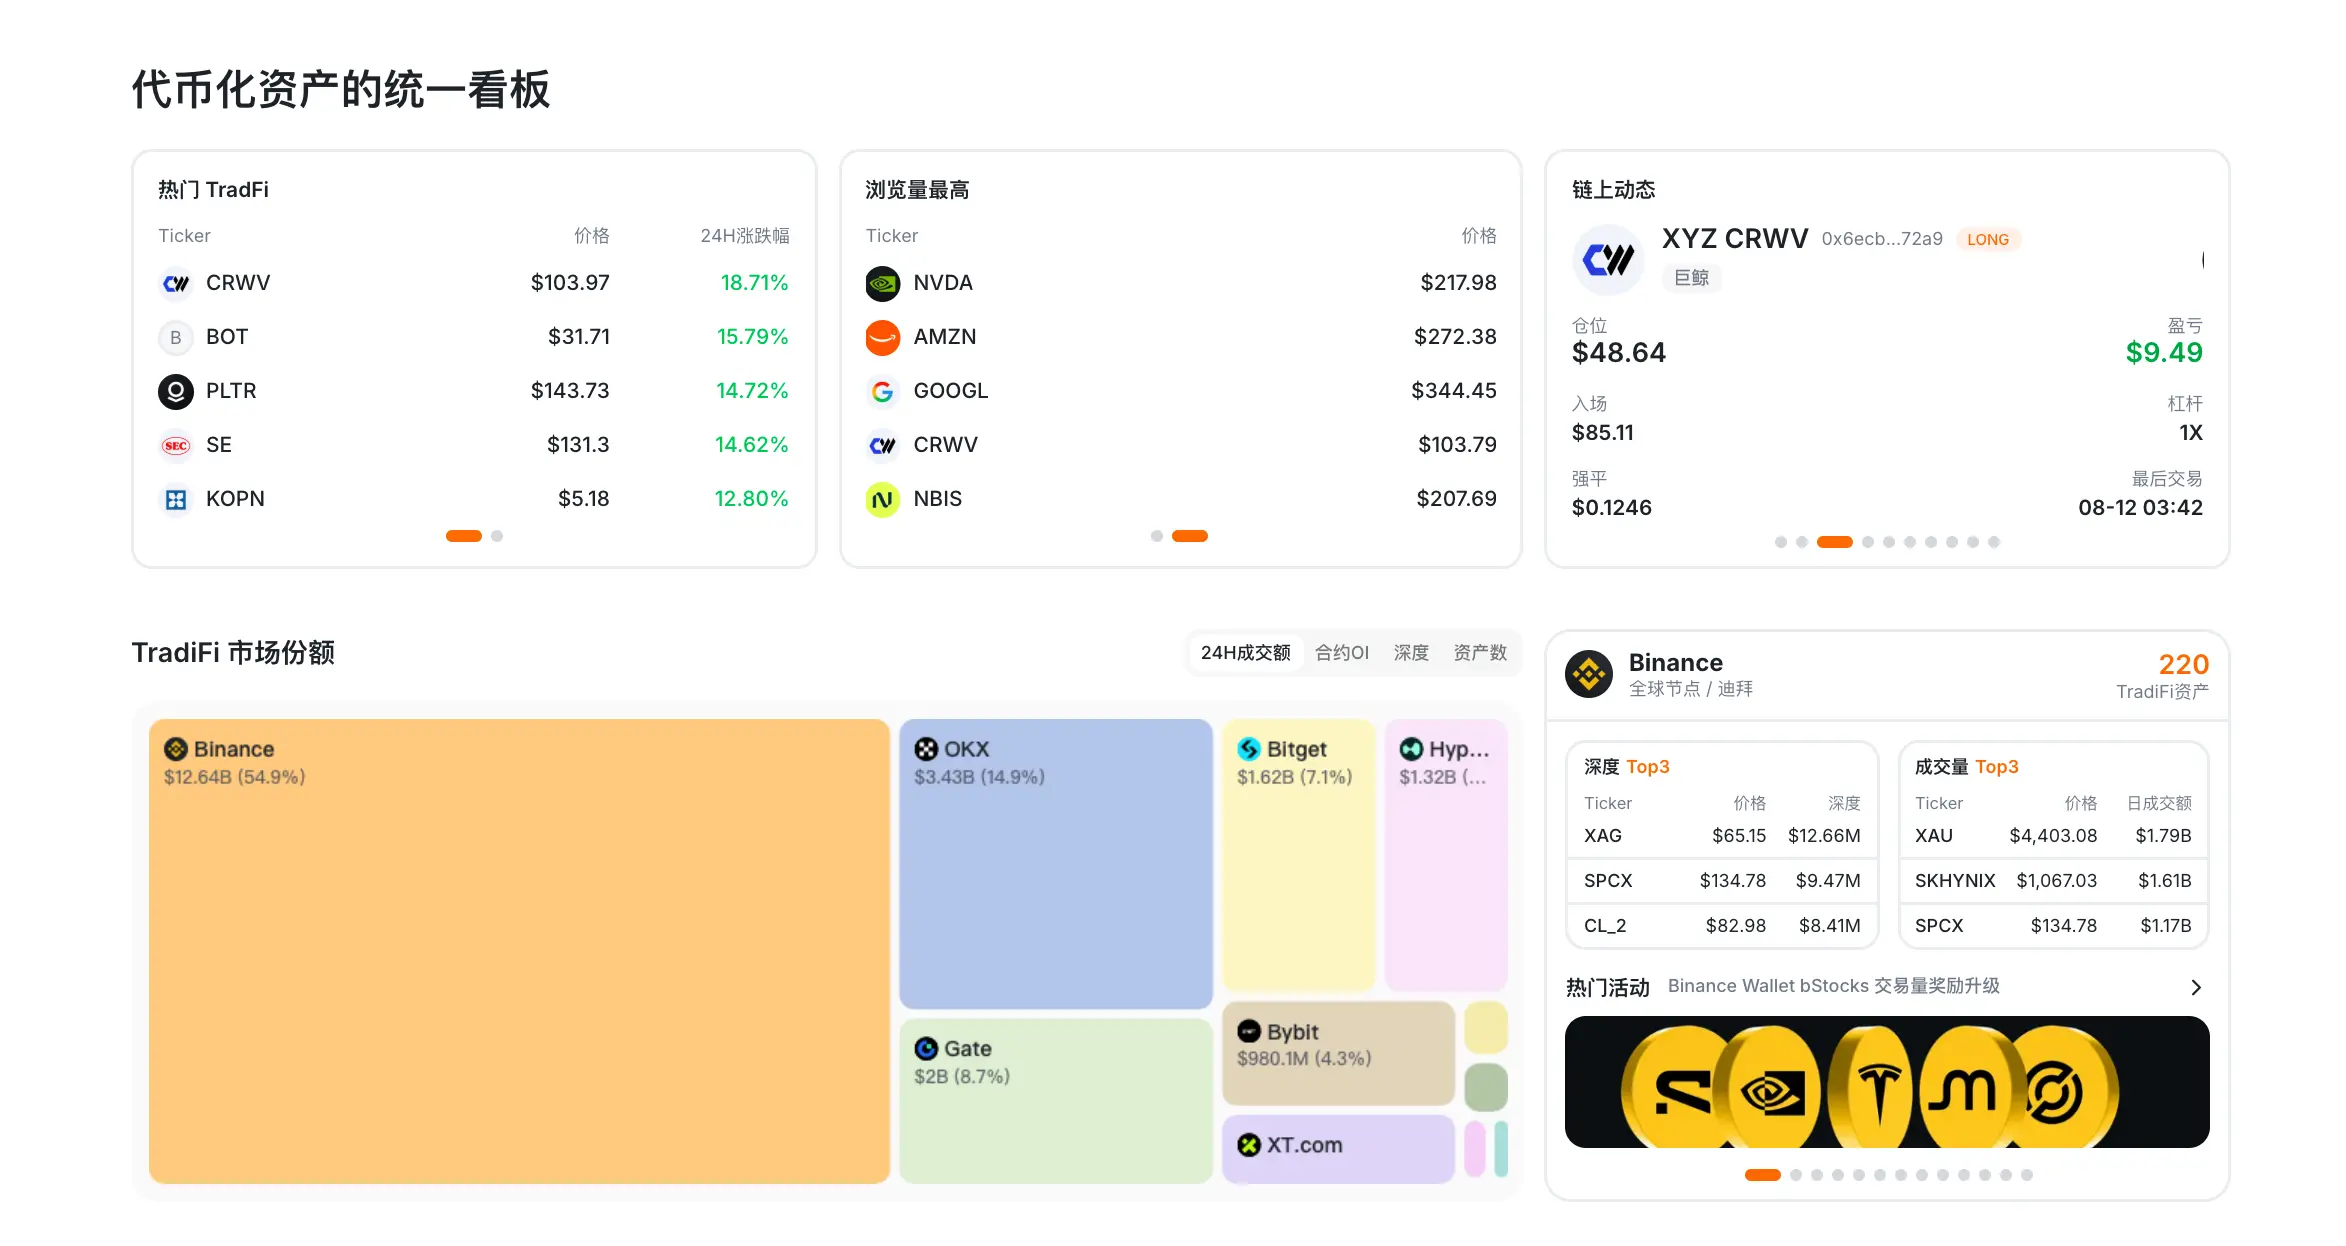Click the AMZN logo icon
Screen dimensions: 2346x1246
(x=883, y=338)
